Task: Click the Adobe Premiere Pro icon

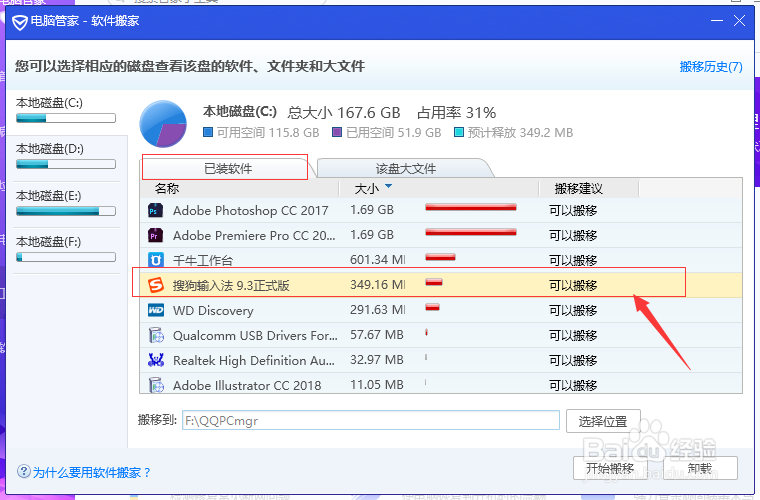Action: (x=156, y=236)
